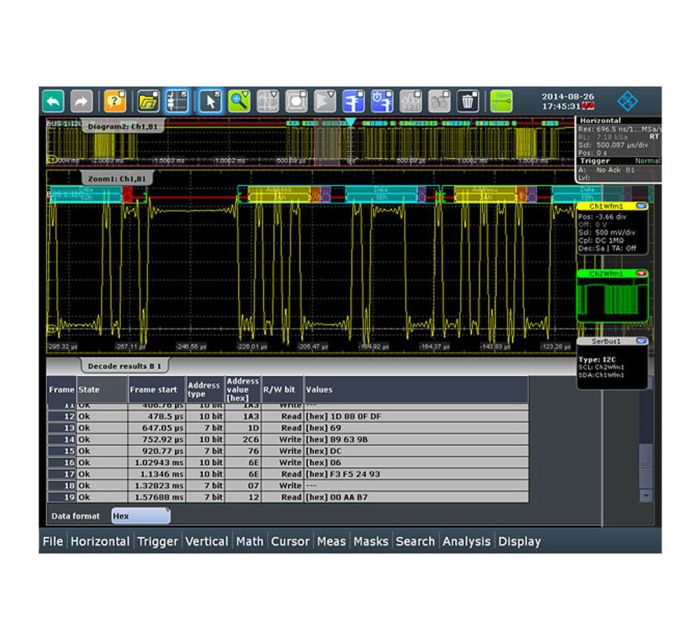Click the decode table scrollbar down arrow
Viewport: 700px width, 640px height.
[645, 495]
